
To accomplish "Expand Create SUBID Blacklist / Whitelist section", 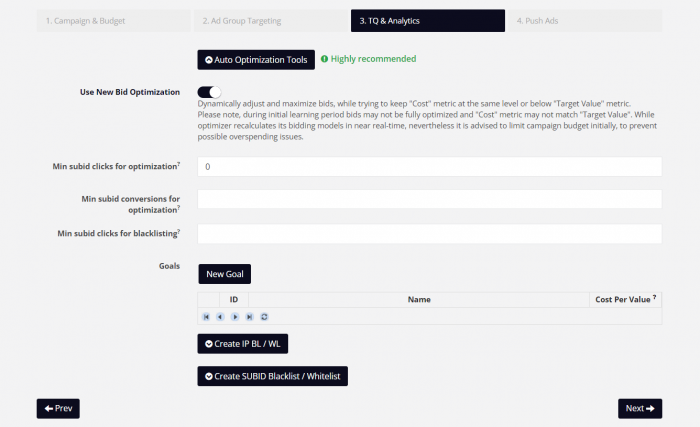I will click(272, 377).
